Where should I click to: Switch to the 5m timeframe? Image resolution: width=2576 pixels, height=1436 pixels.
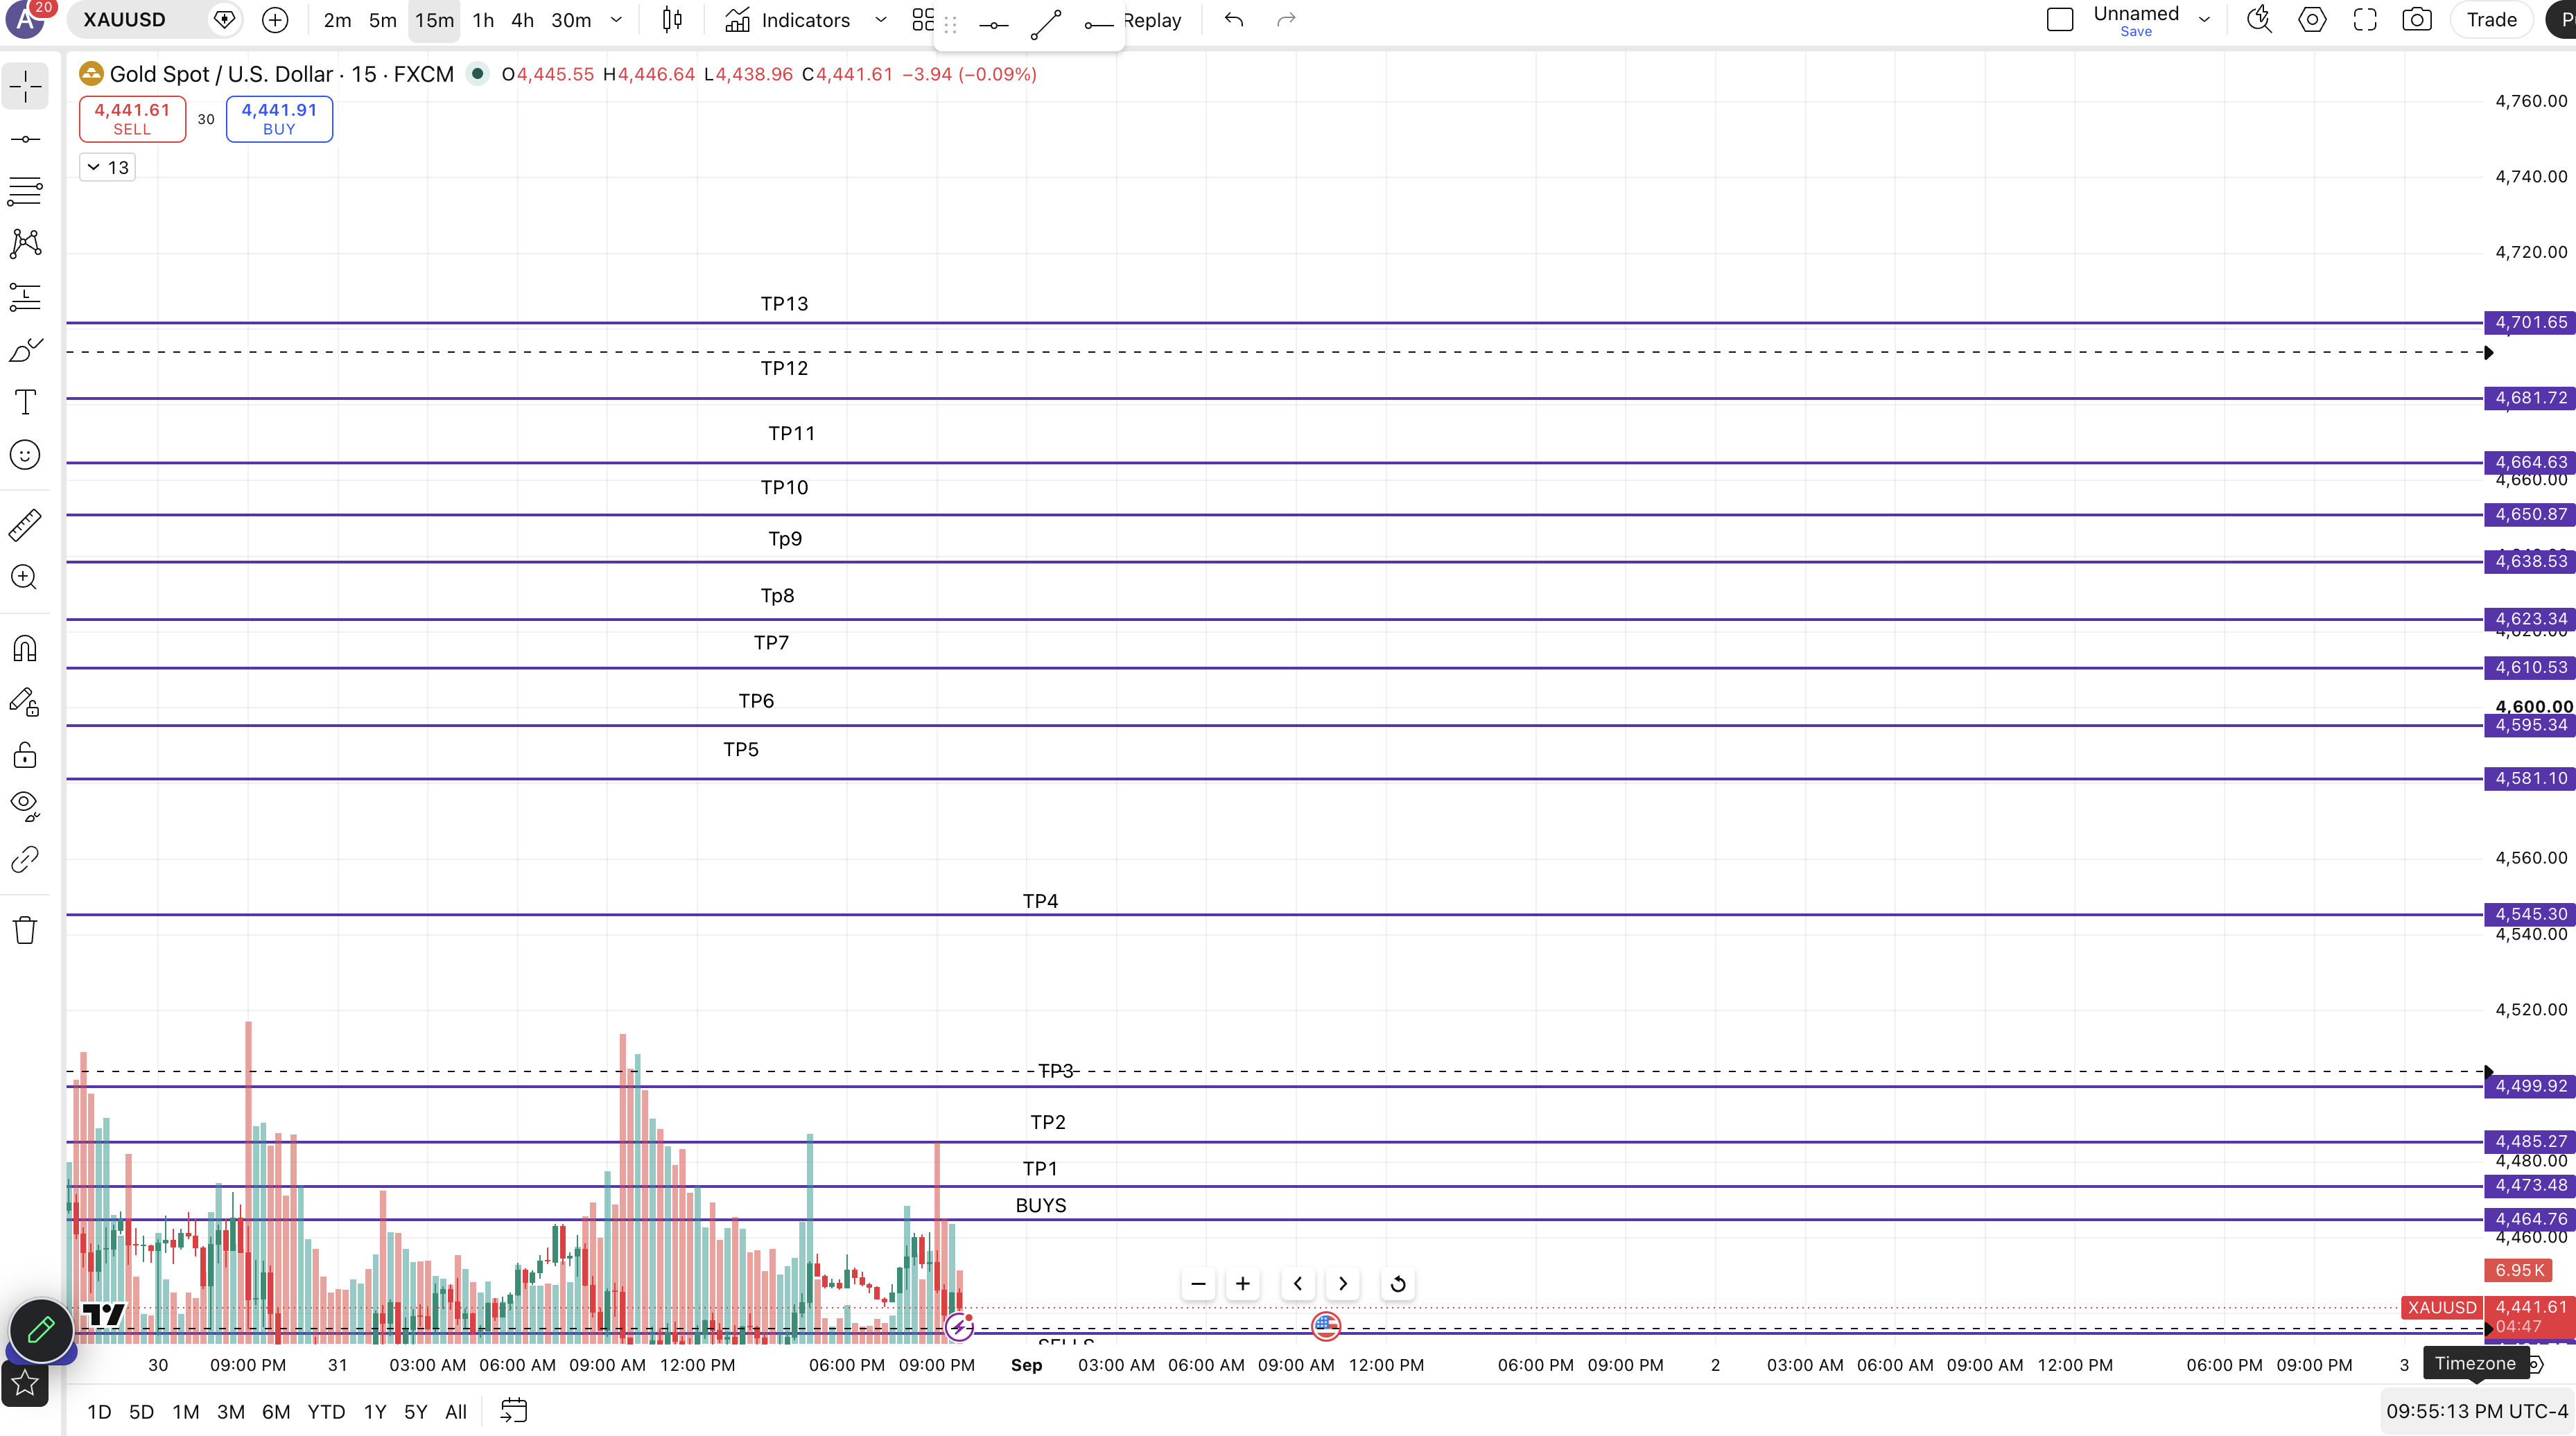coord(382,20)
